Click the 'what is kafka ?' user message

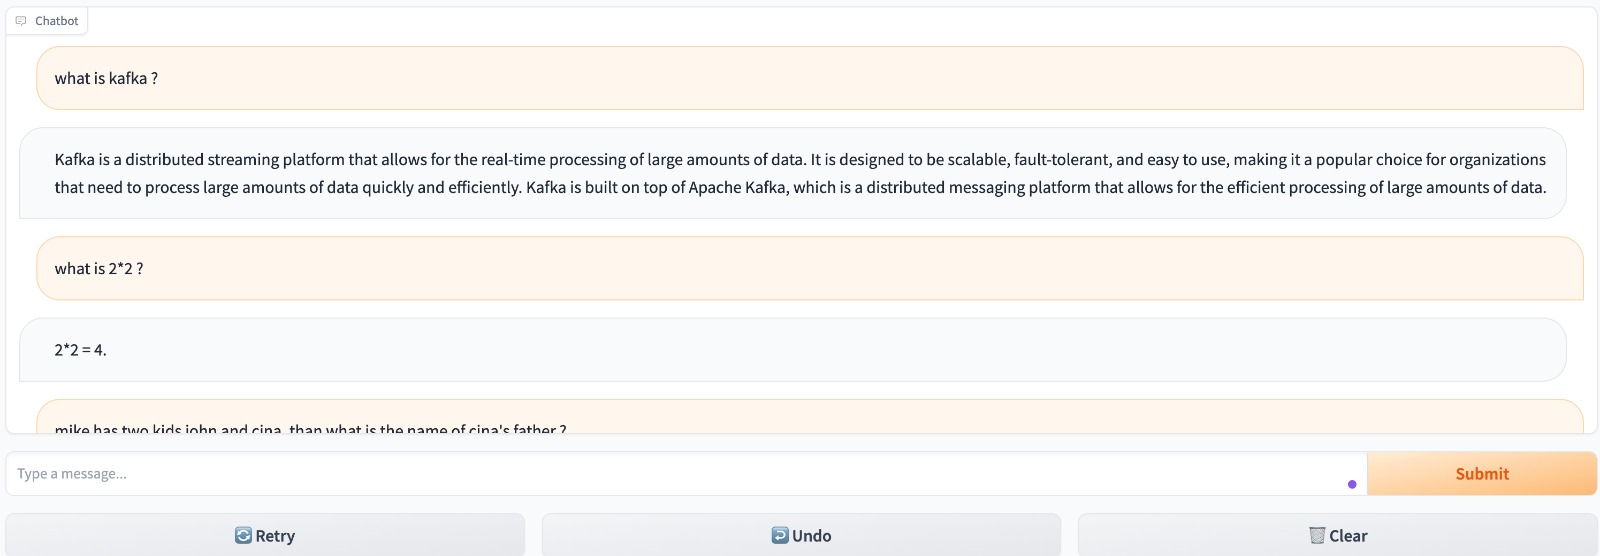106,78
